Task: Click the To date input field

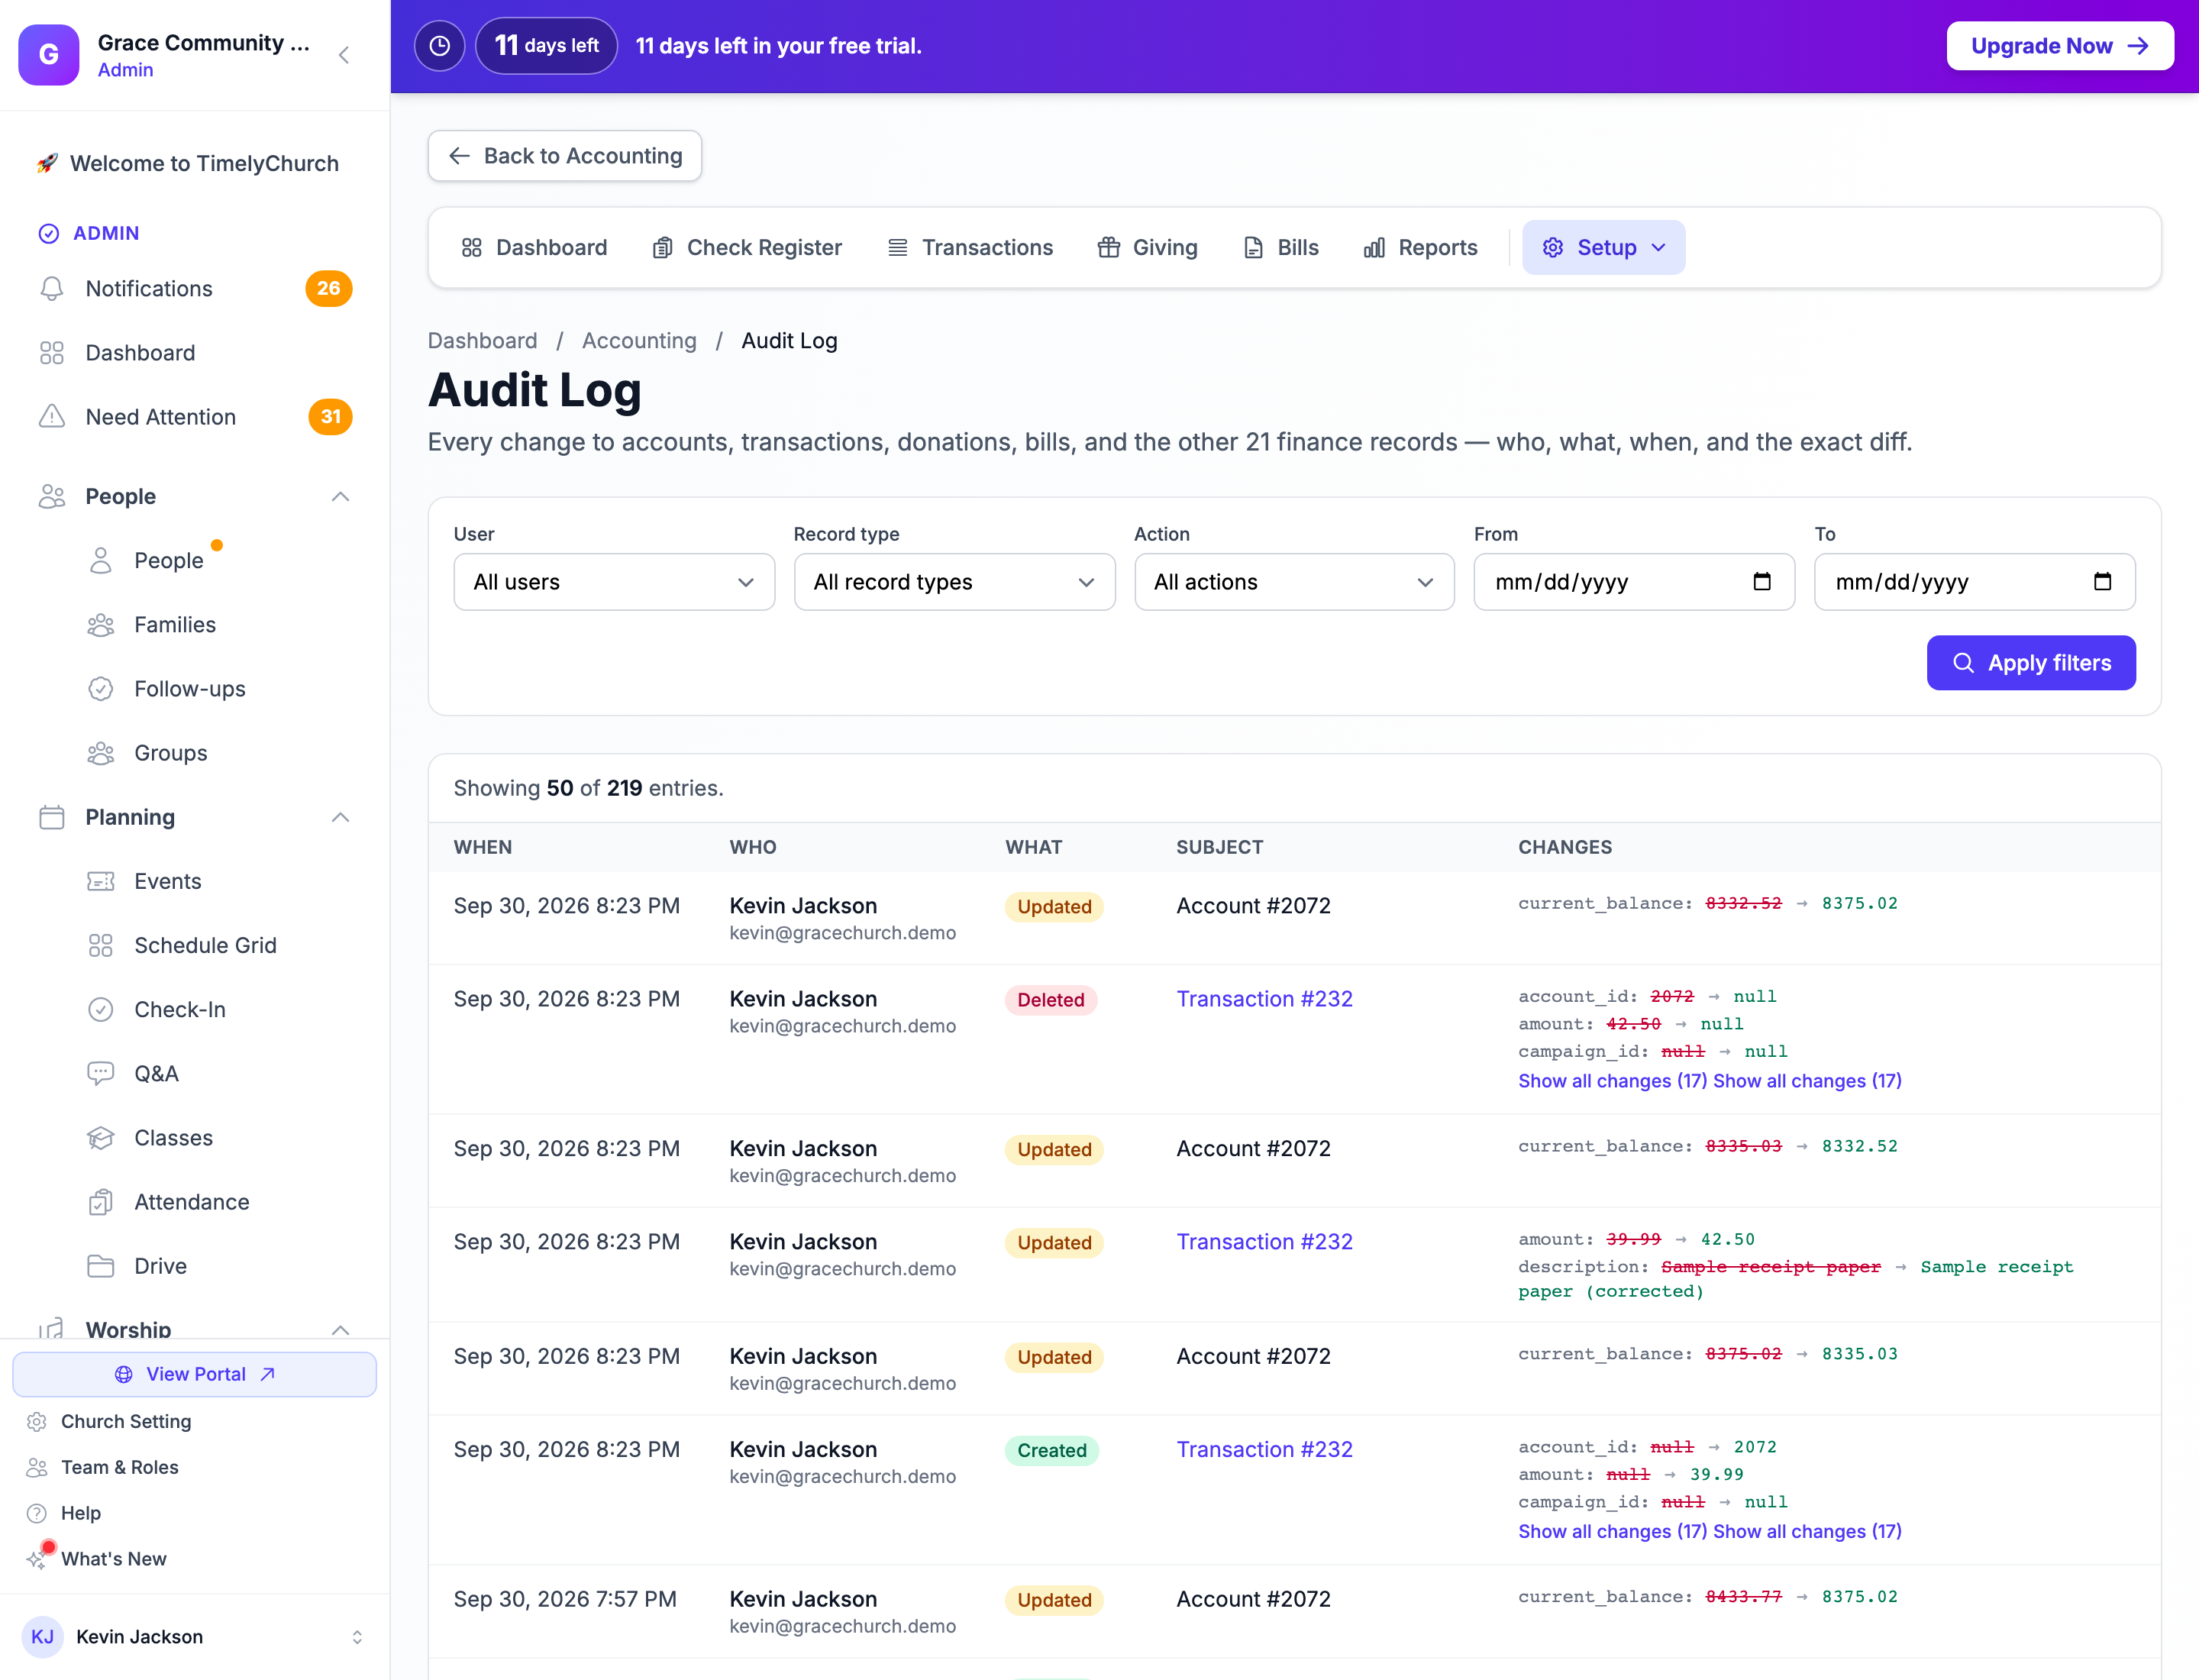Action: (1974, 582)
